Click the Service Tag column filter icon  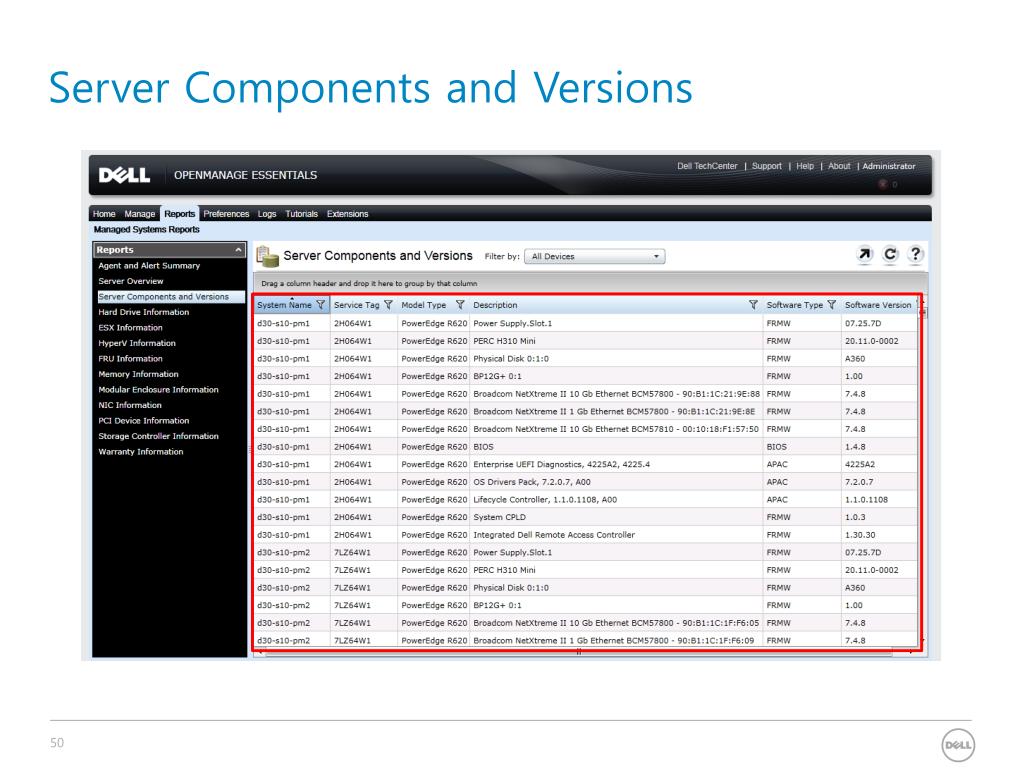click(388, 305)
